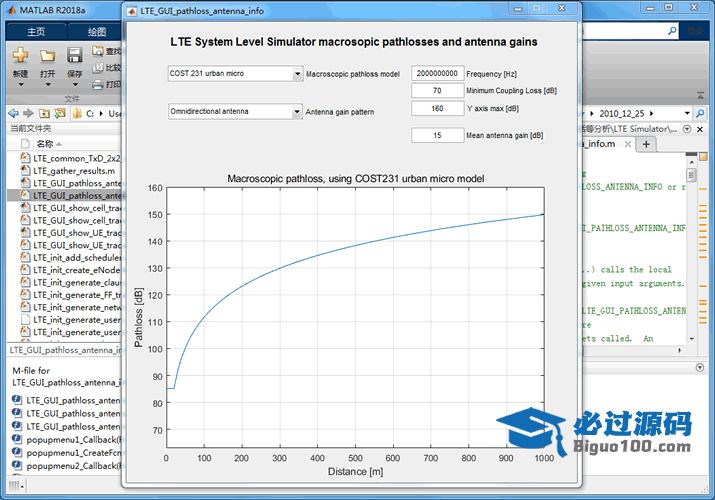Select the LTE_gather_results.m file icon
This screenshot has width=715, height=500.
pos(26,170)
